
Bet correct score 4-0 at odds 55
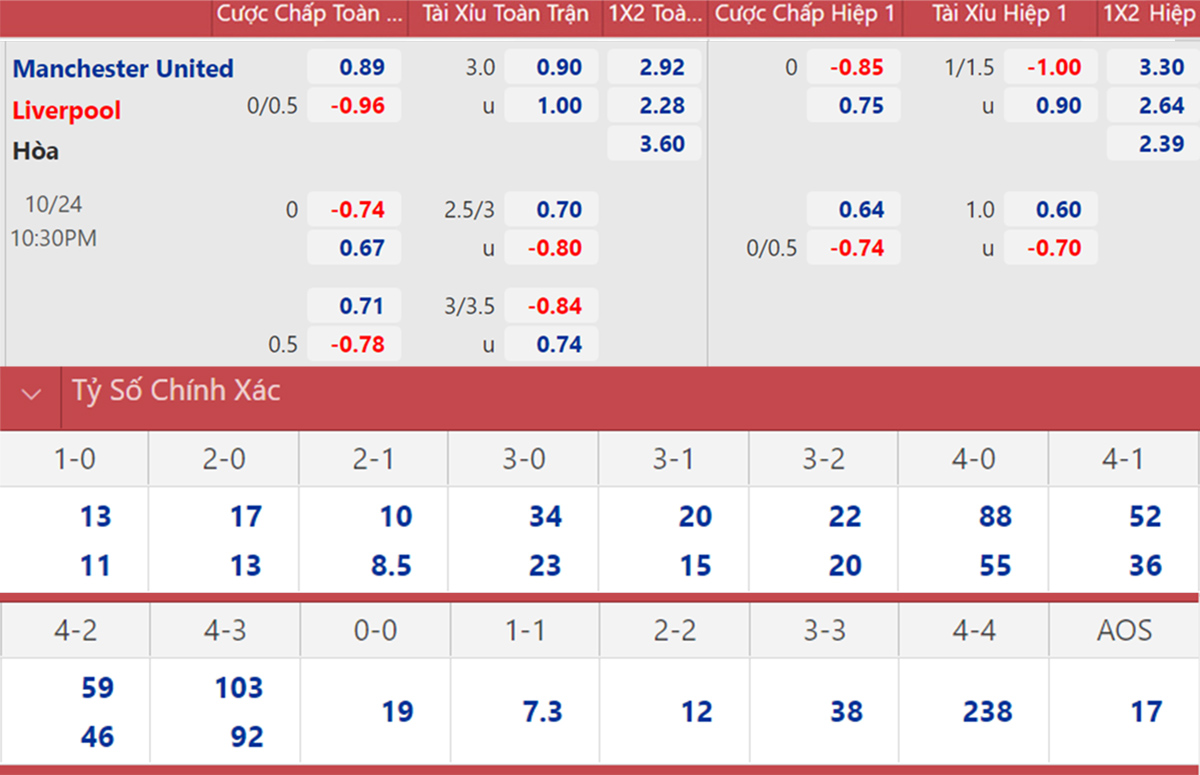click(x=995, y=566)
